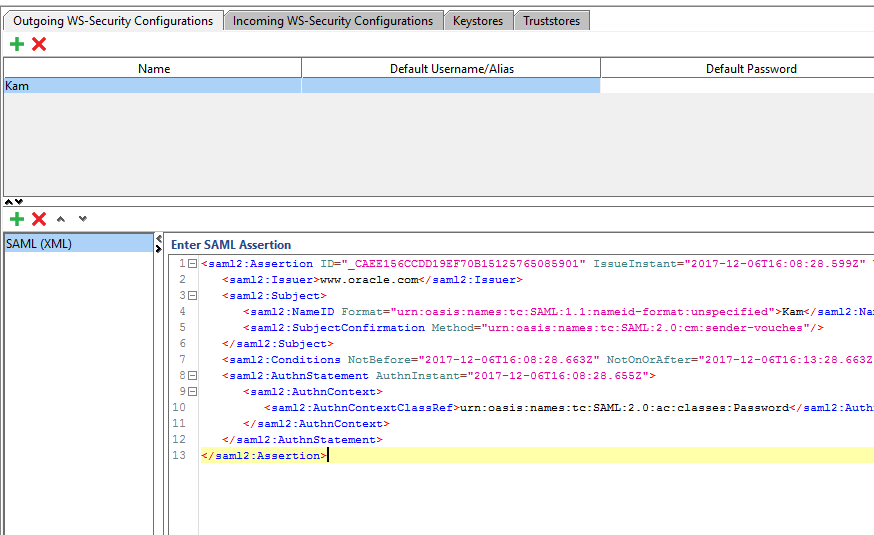
Task: Collapse the saml2:AuthnStatement fold on line 8
Action: pyautogui.click(x=192, y=376)
